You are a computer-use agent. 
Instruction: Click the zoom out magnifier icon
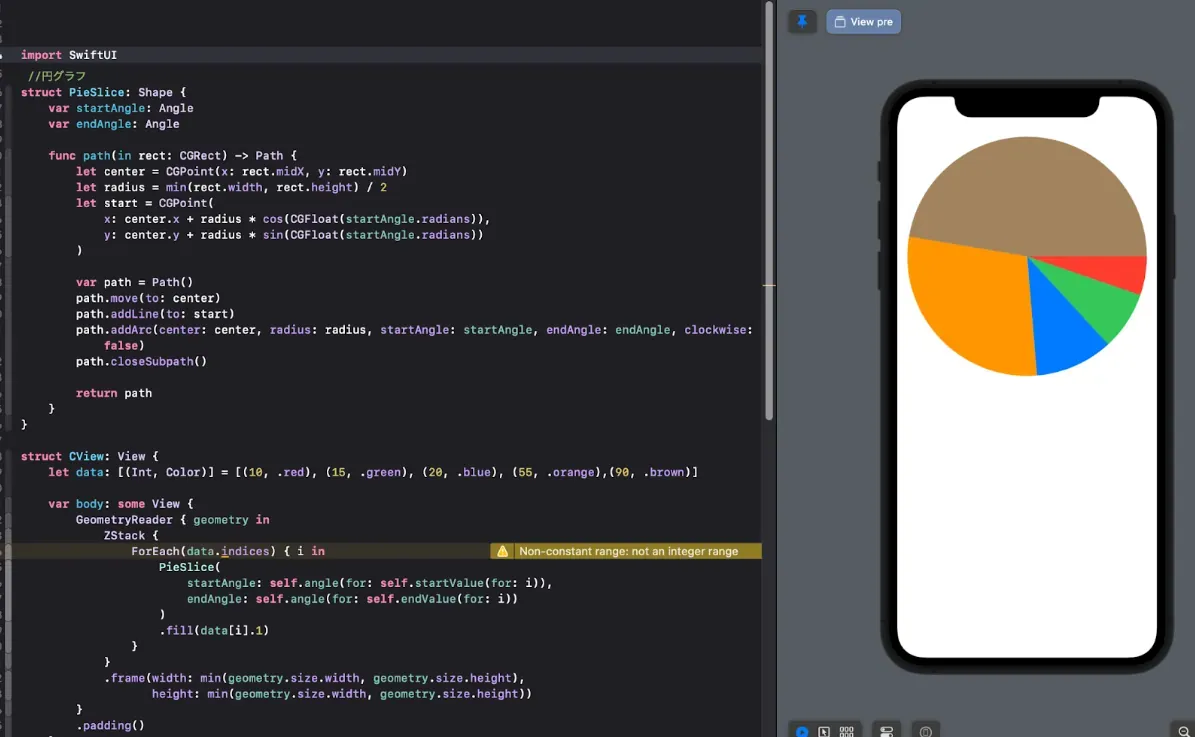pyautogui.click(x=1184, y=732)
